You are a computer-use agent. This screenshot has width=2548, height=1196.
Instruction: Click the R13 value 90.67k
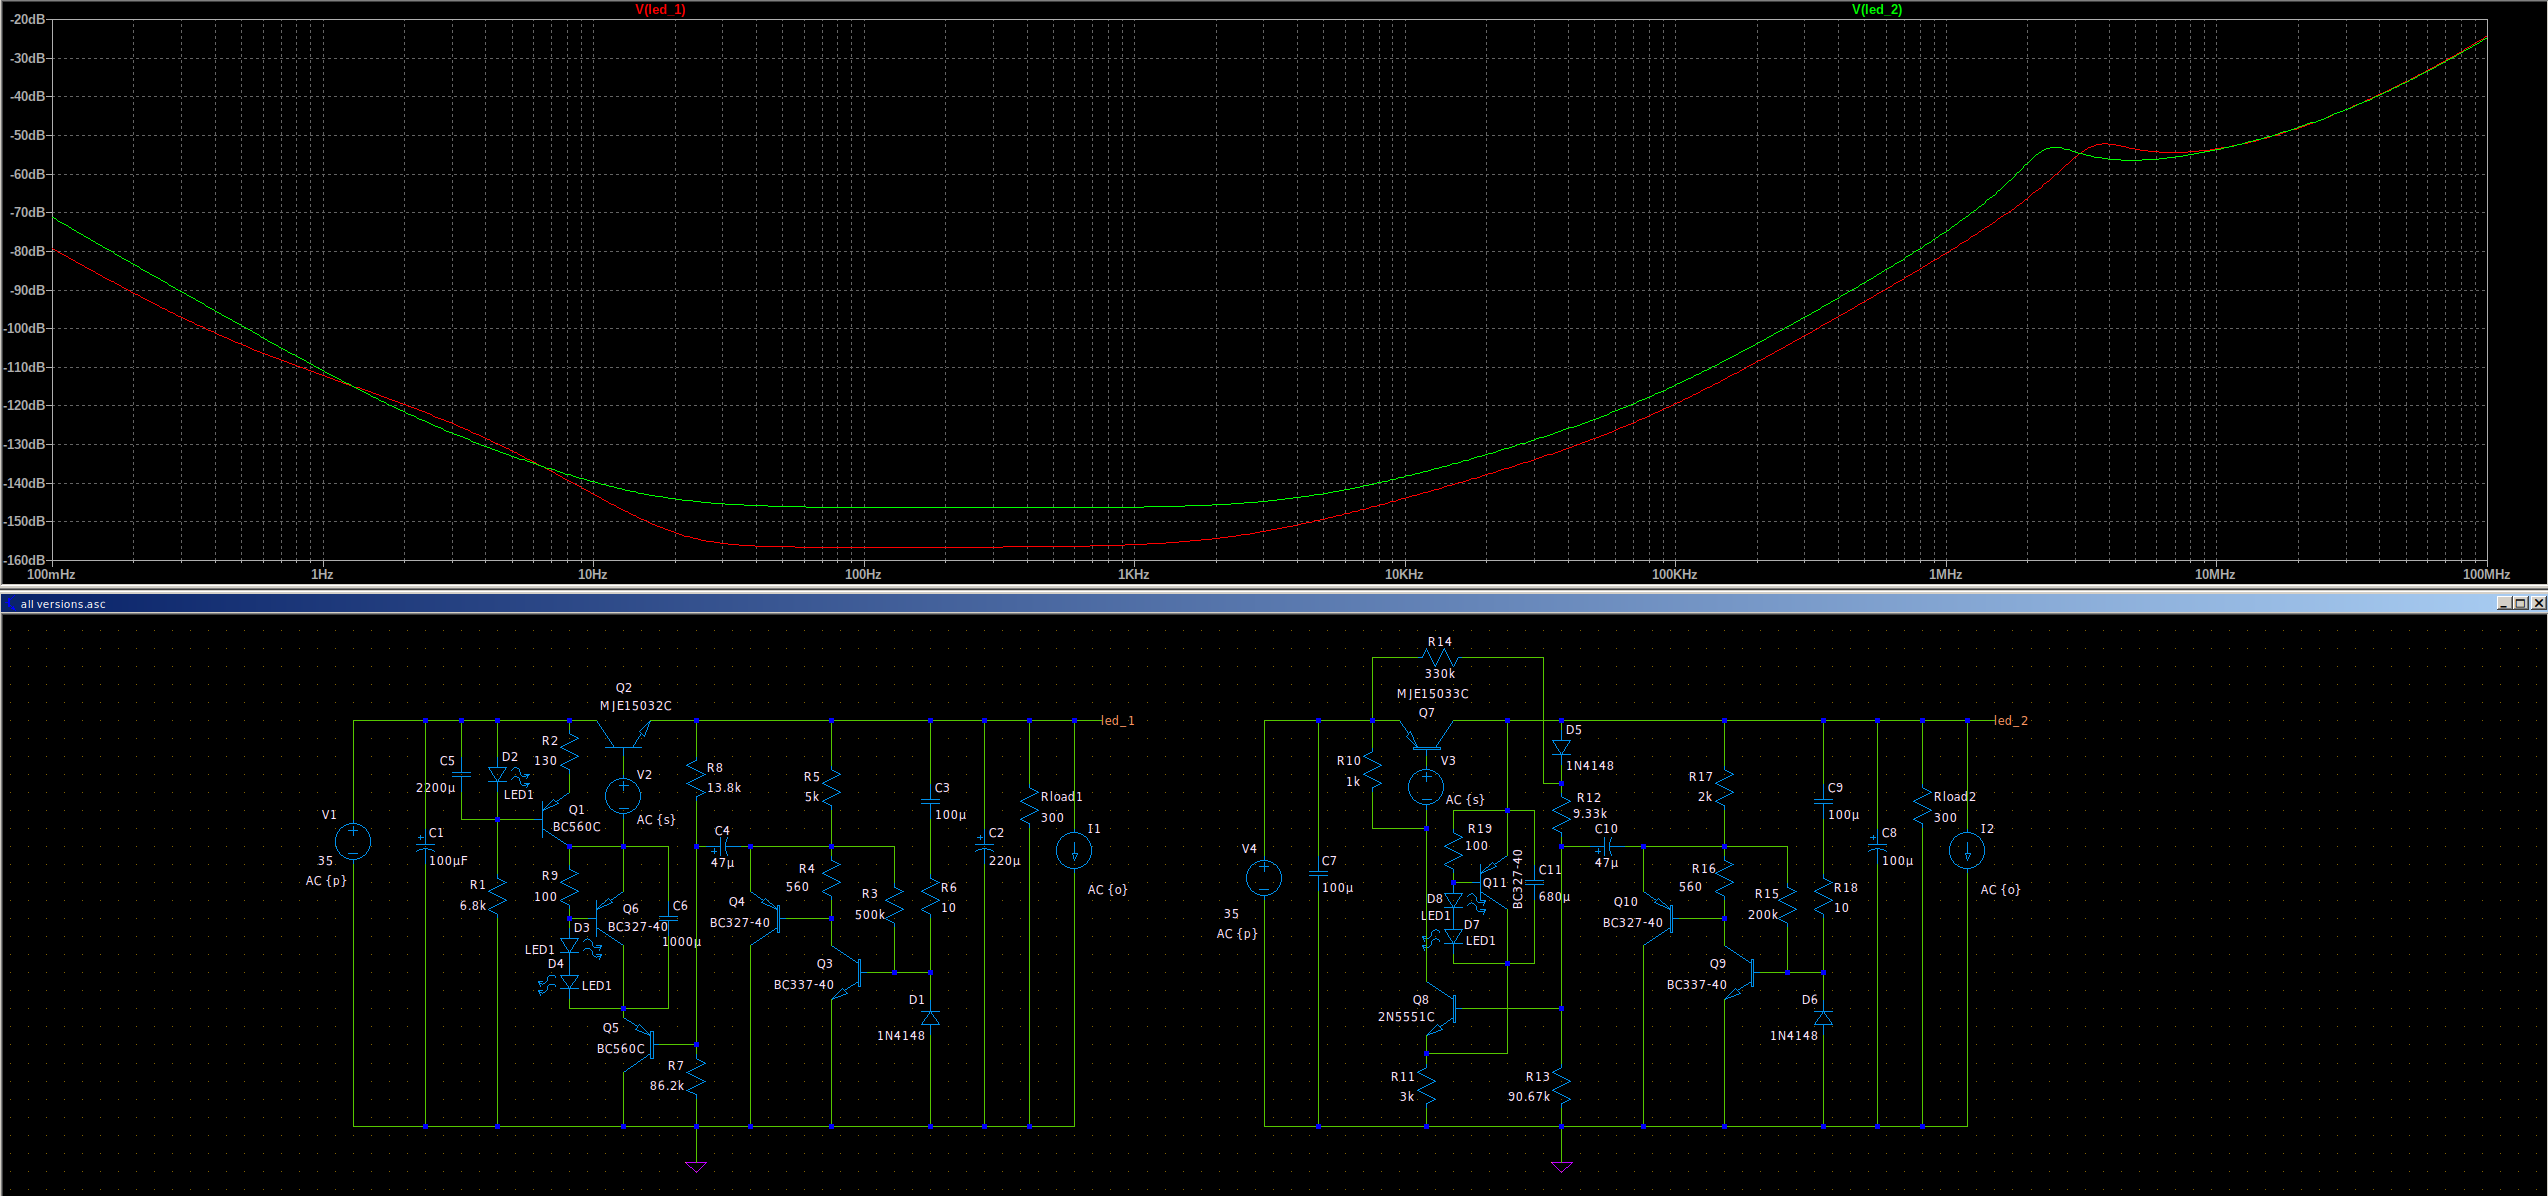pos(1530,1097)
